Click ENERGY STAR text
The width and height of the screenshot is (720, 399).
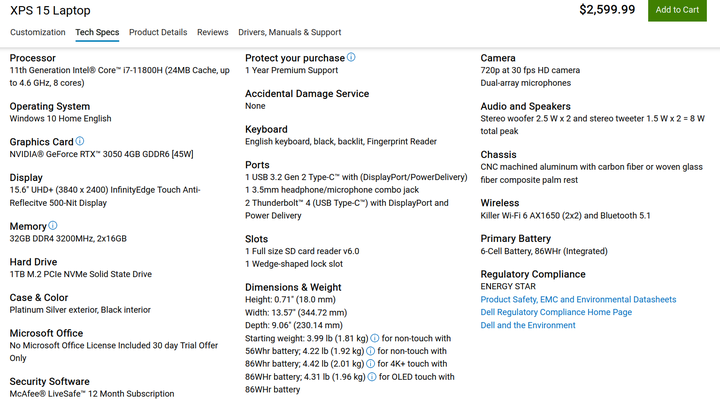(x=508, y=287)
